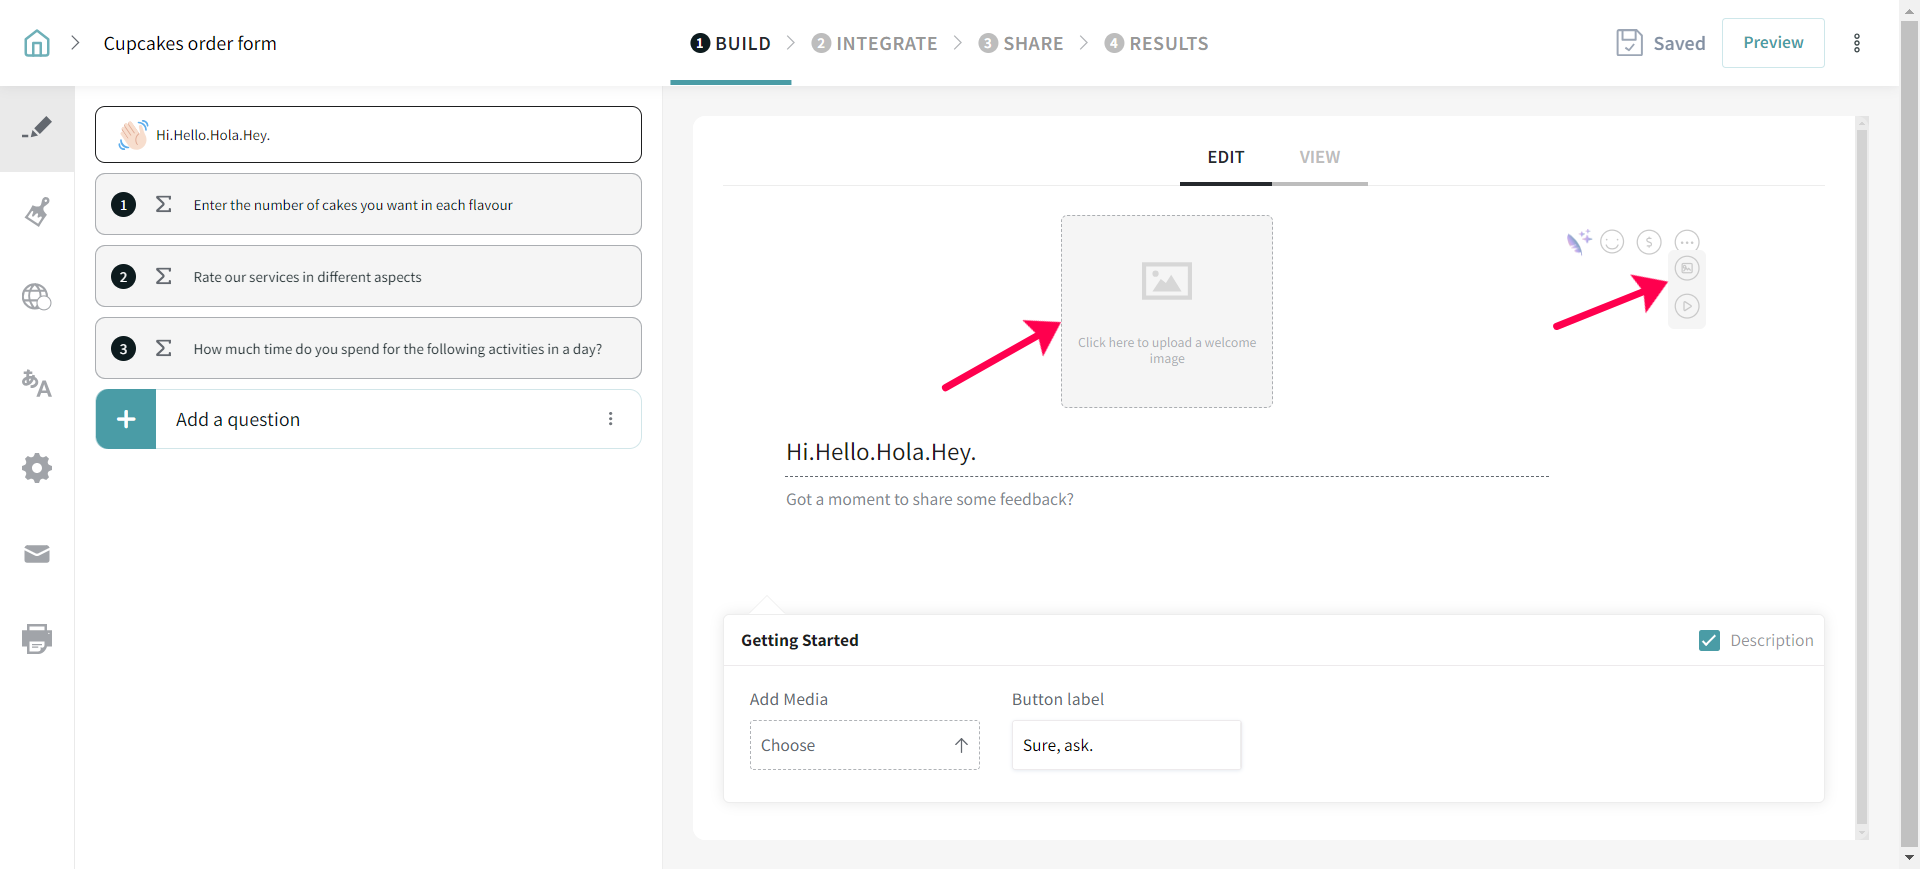
Task: Open the paintbrush design tool in sidebar
Action: tap(37, 212)
